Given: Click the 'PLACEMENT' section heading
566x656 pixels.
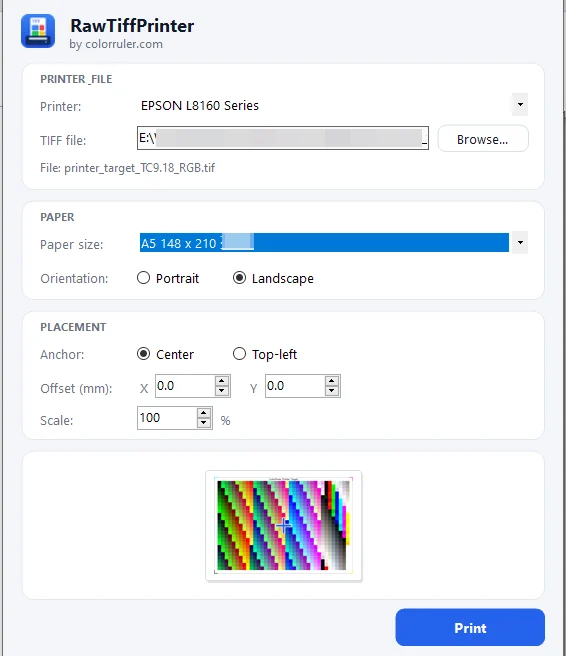Looking at the screenshot, I should [x=73, y=327].
